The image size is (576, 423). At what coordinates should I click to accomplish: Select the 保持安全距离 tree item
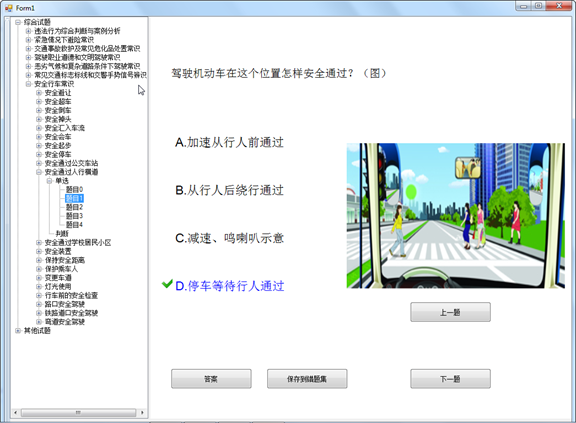(65, 260)
